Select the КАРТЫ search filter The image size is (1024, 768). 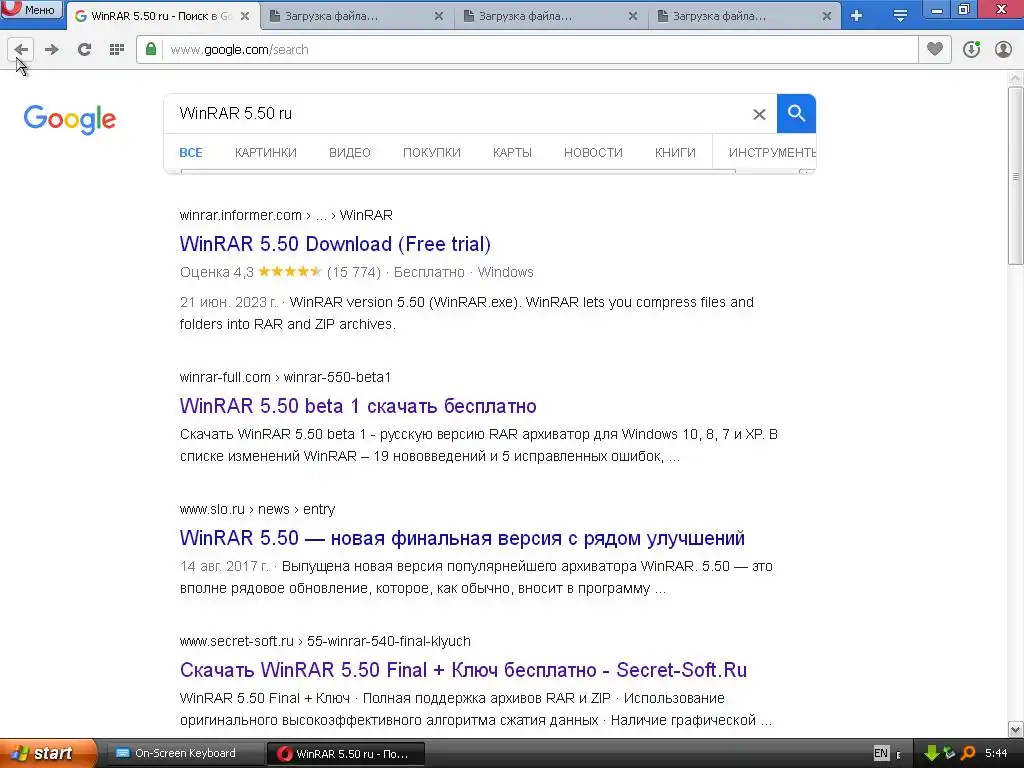512,153
